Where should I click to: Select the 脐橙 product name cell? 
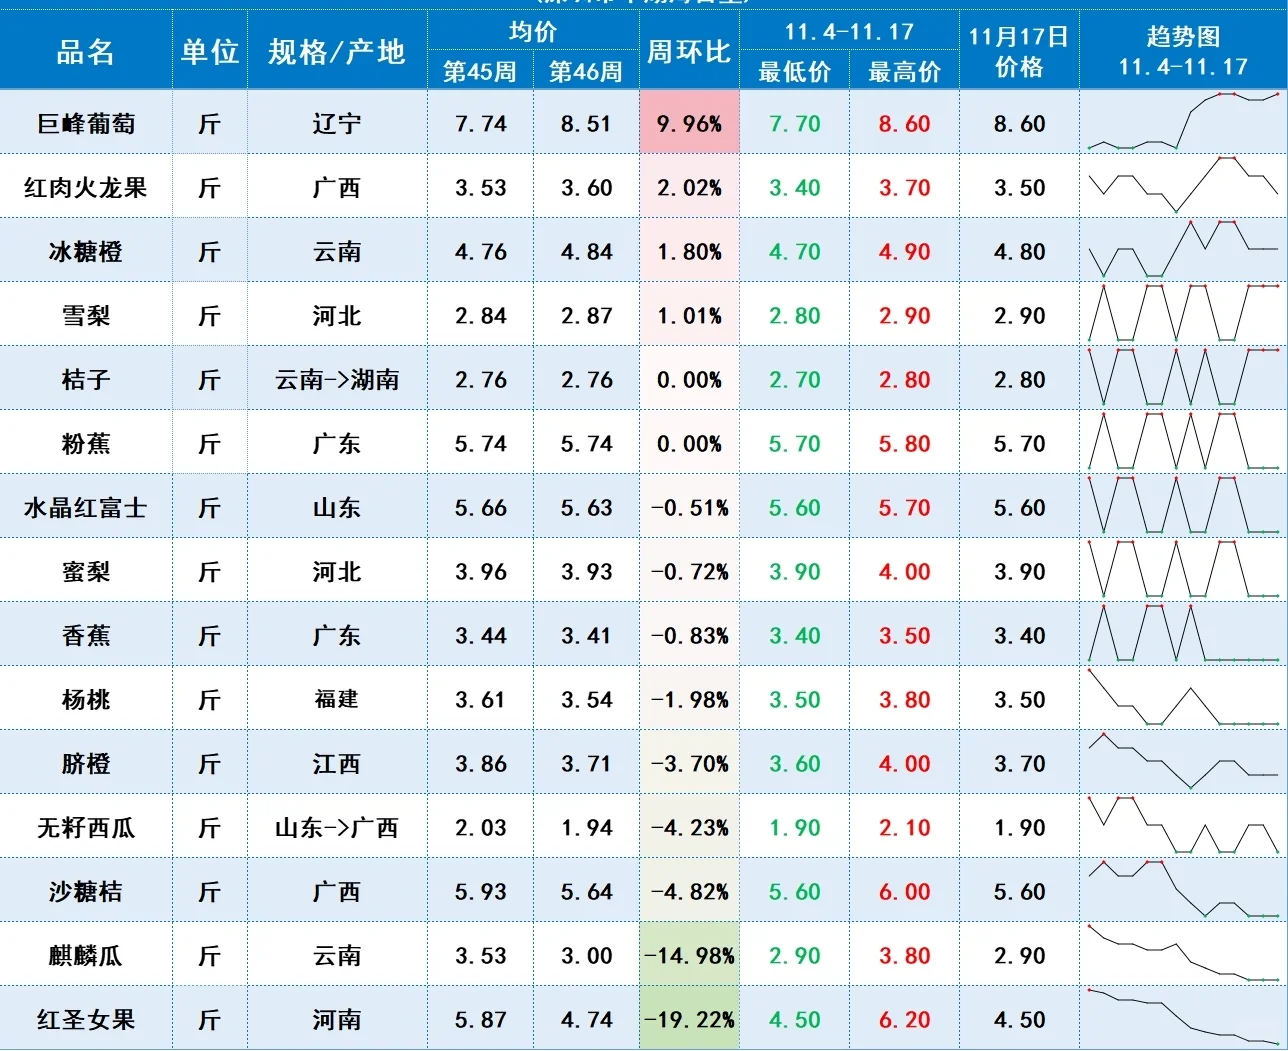click(86, 764)
